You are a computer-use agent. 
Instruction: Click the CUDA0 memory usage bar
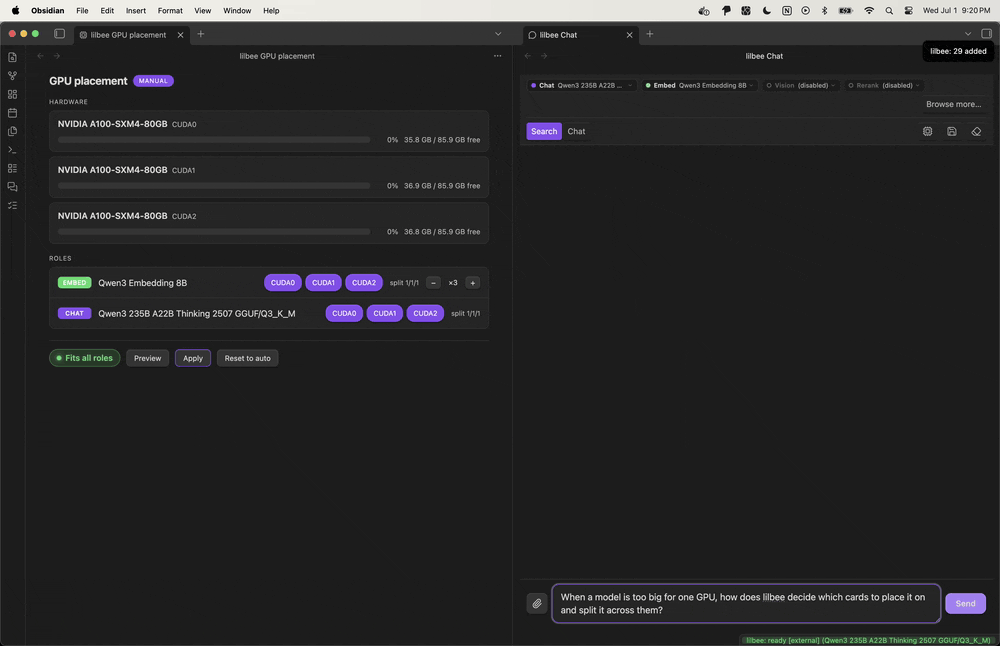214,140
